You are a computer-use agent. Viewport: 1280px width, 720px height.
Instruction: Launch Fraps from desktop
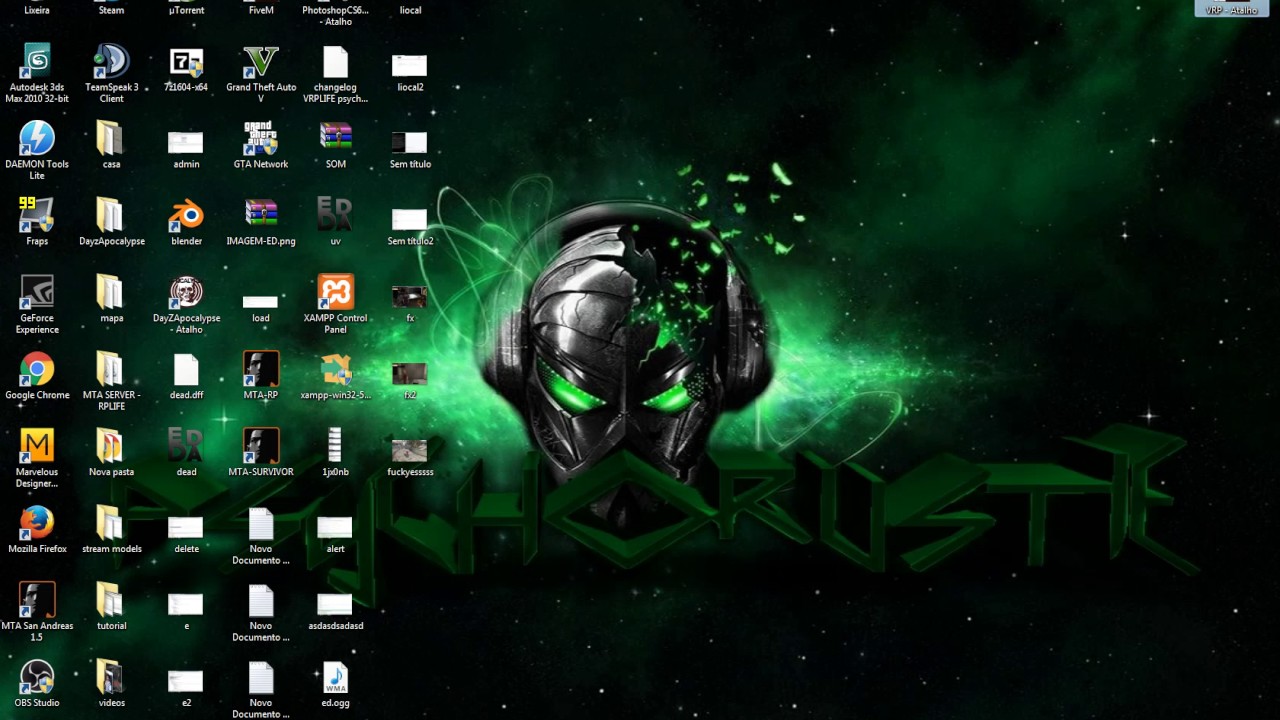[x=37, y=216]
